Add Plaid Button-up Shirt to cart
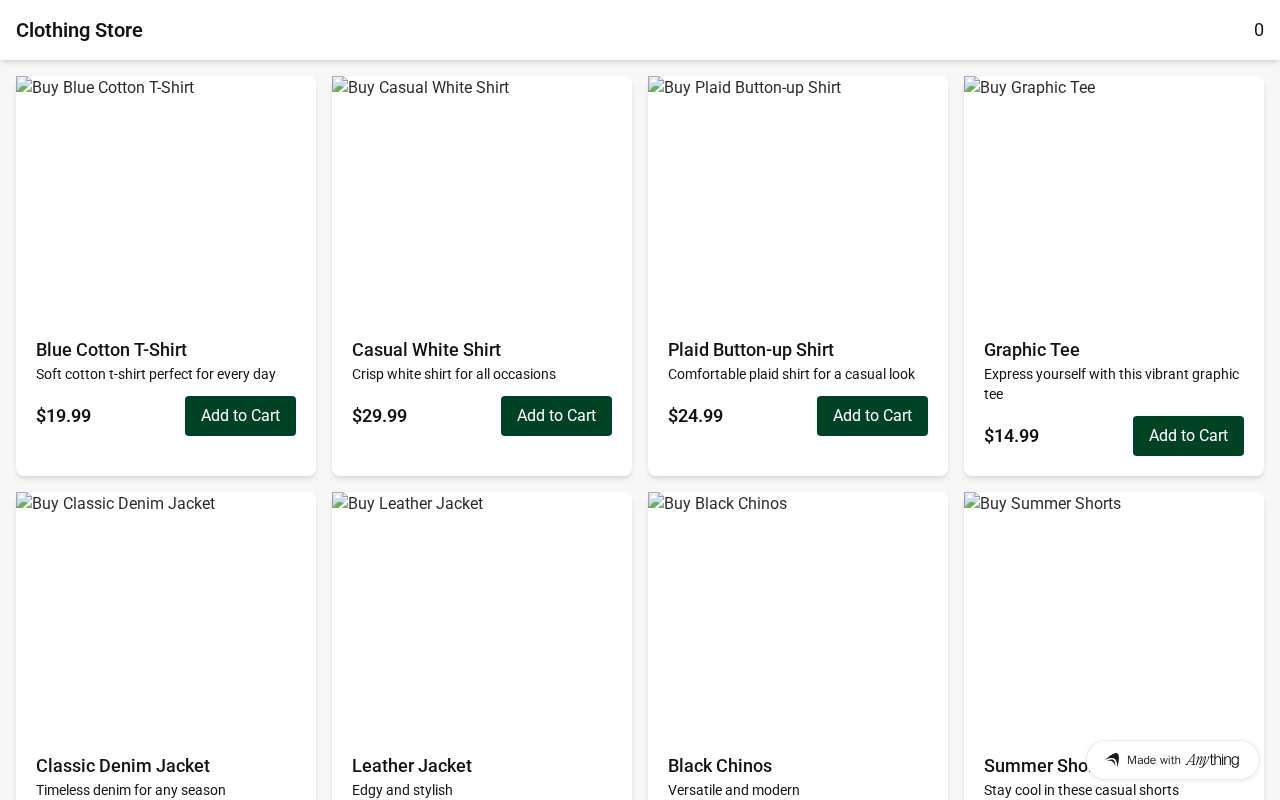 [x=872, y=416]
